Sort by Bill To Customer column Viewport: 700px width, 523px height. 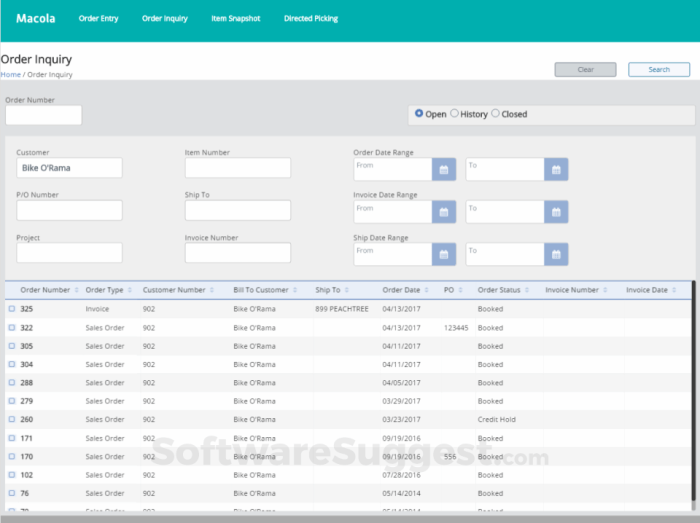(x=265, y=290)
